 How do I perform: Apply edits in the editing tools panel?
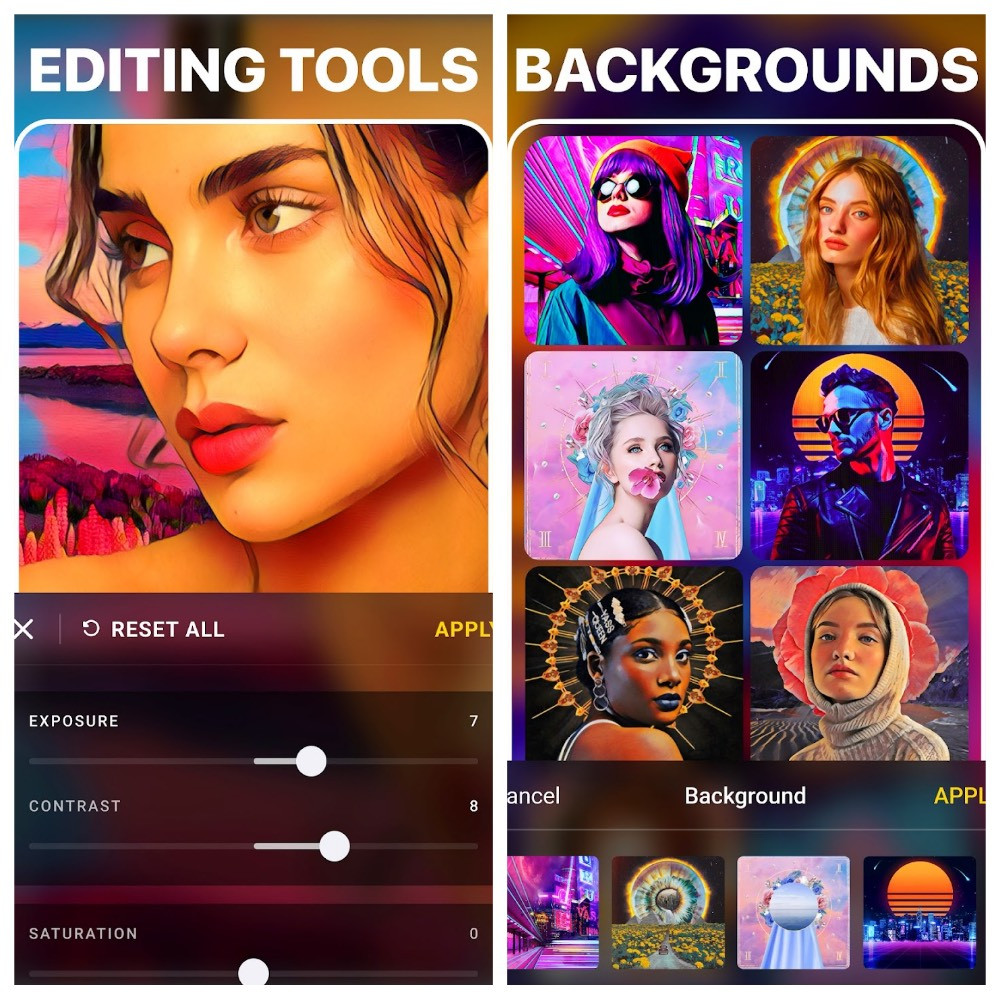[x=464, y=629]
